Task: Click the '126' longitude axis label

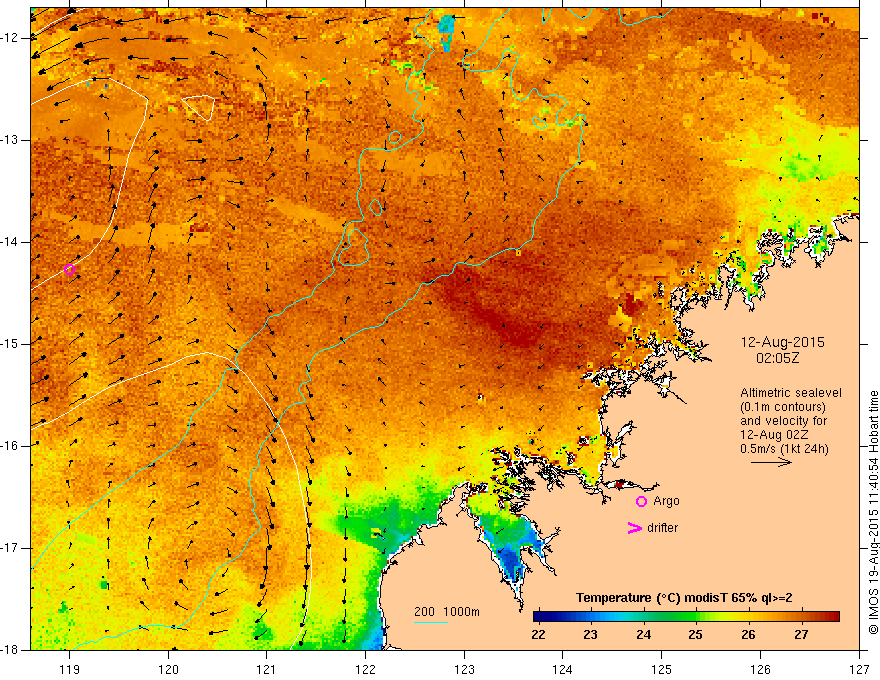Action: 760,669
